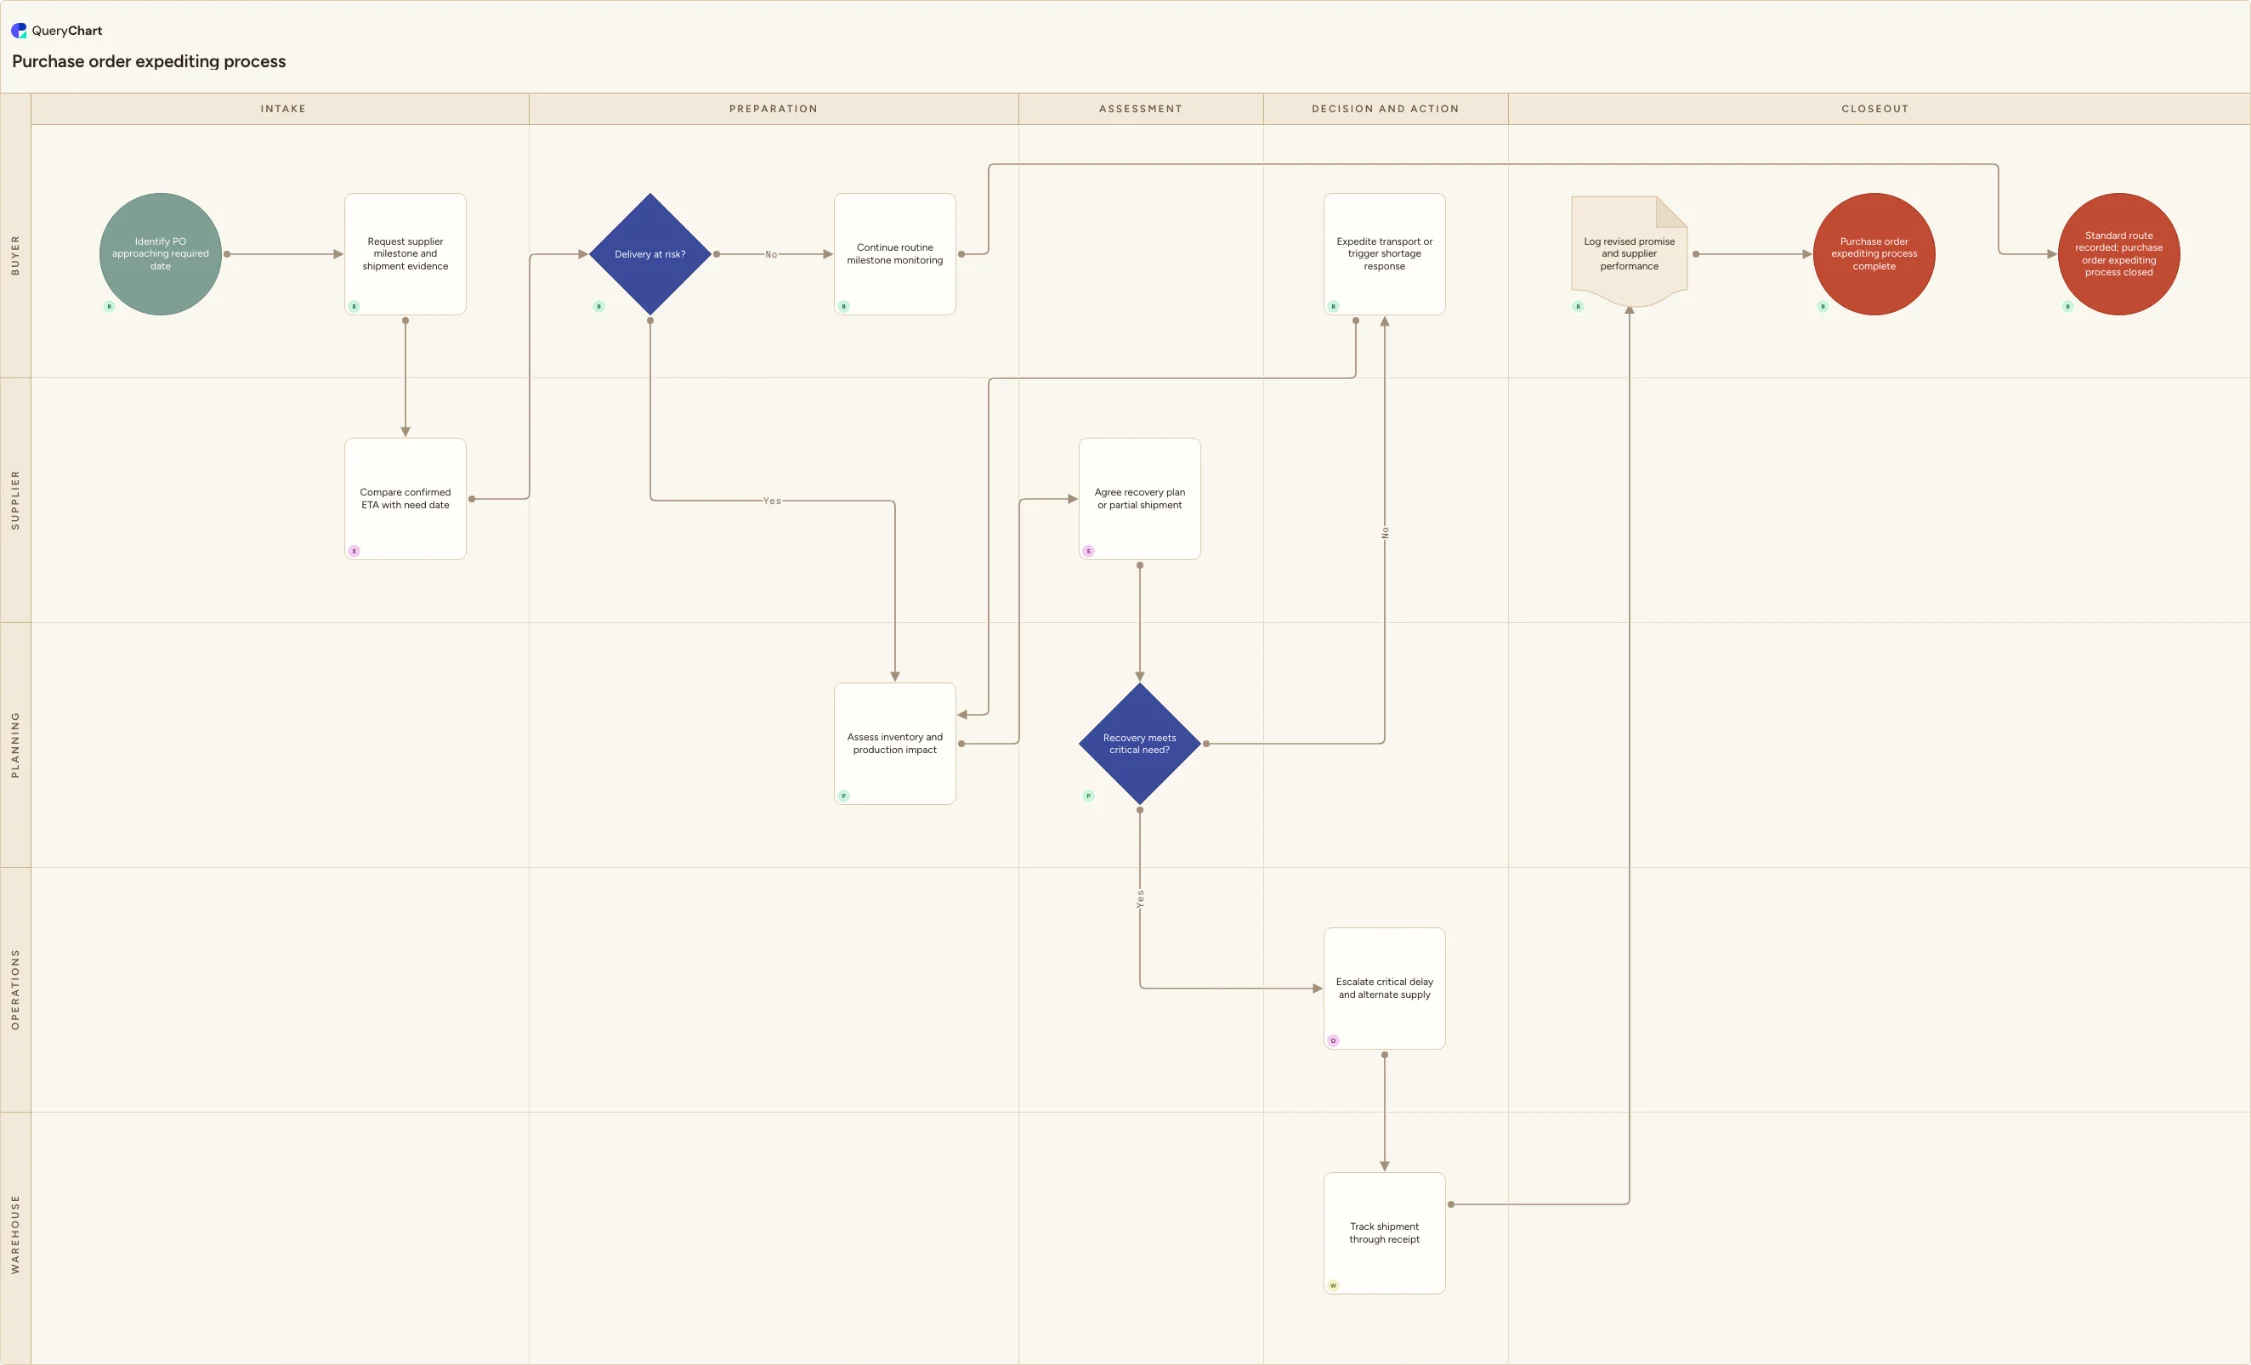Select 'Purchase order expediting process complete' end node

(1874, 254)
